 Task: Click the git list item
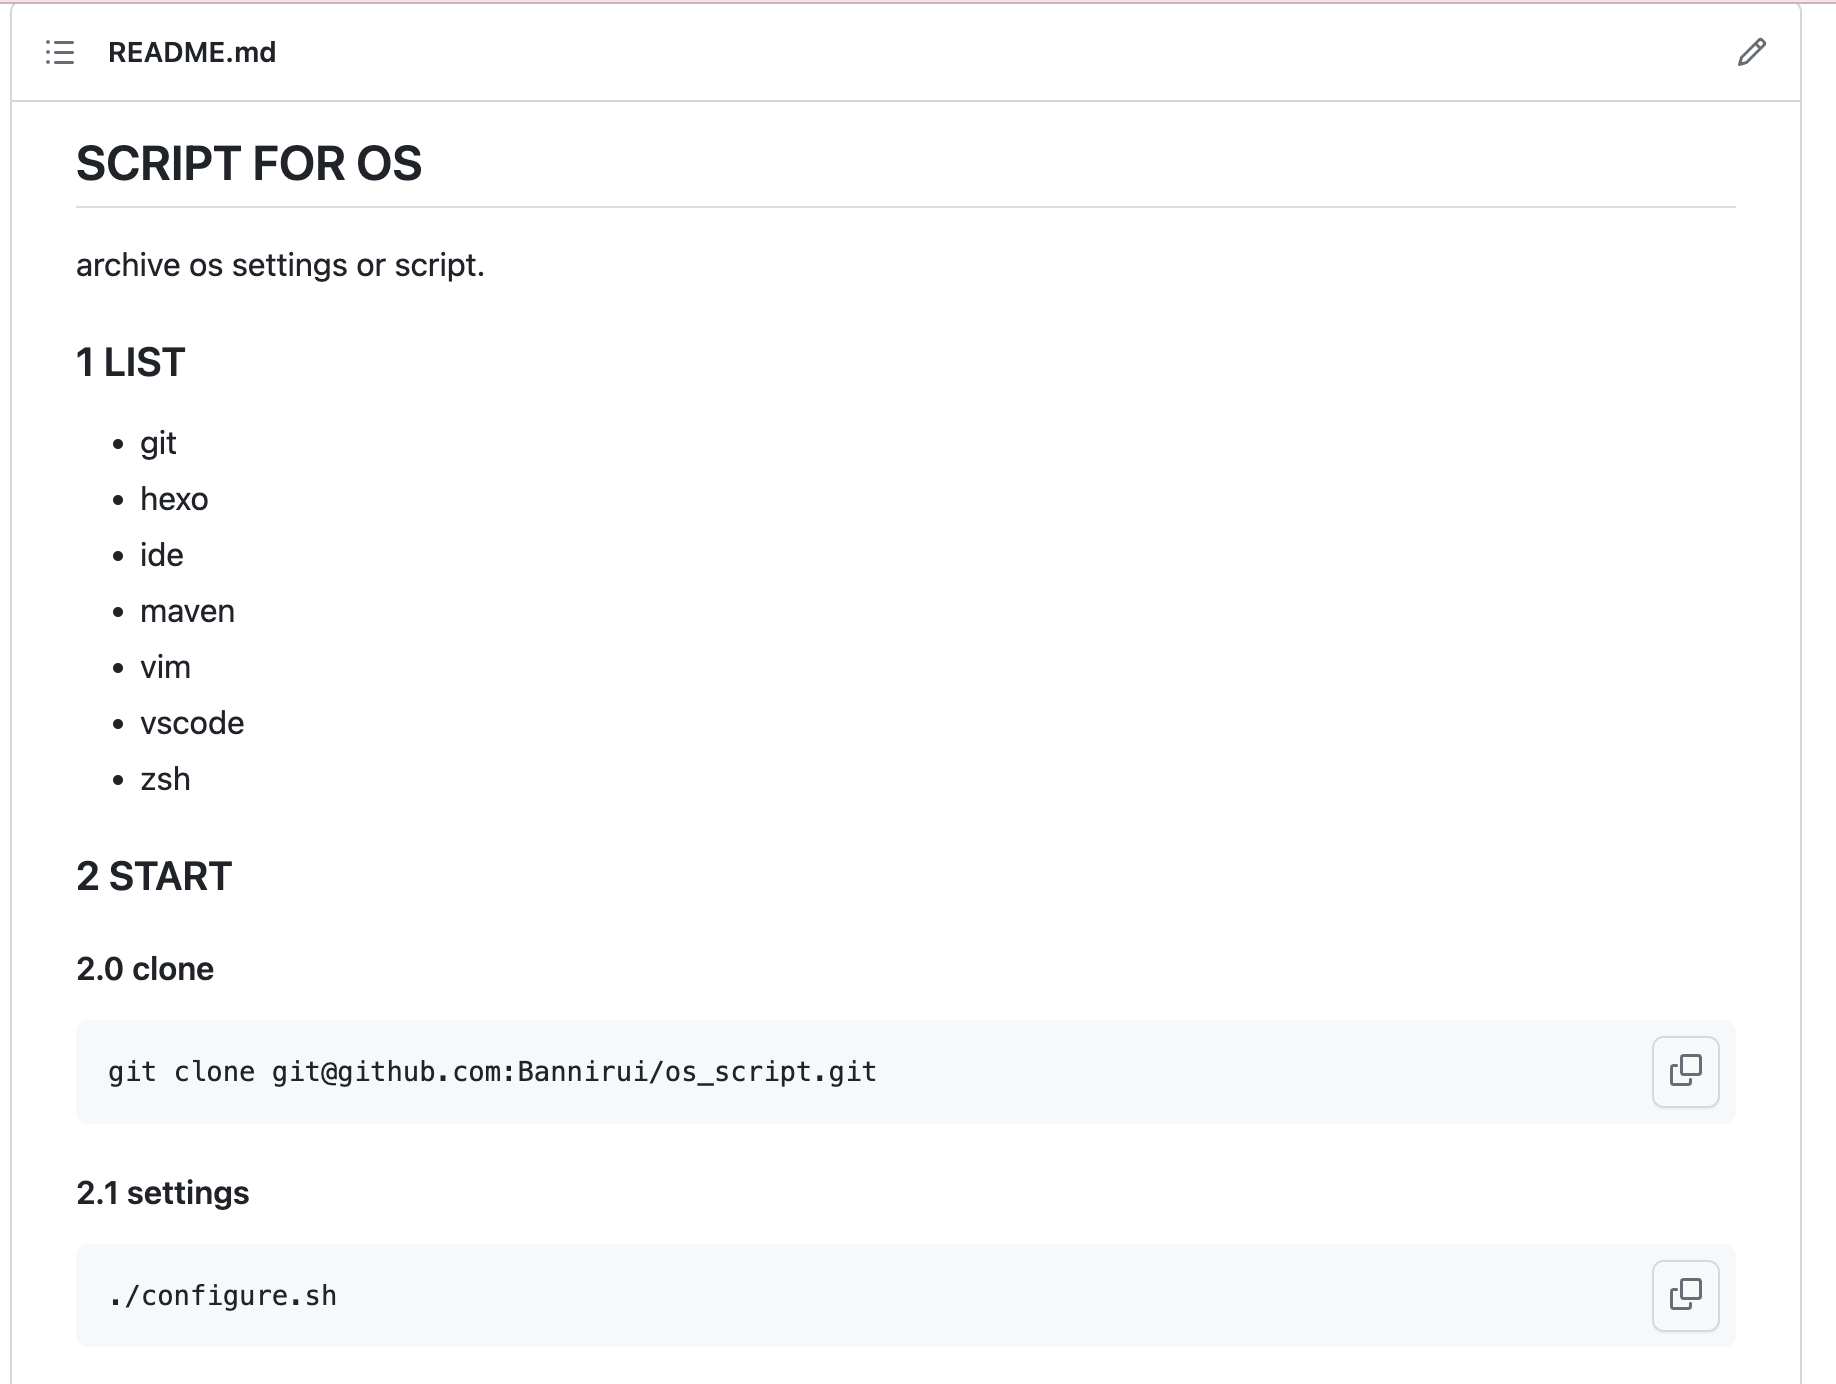tap(158, 443)
